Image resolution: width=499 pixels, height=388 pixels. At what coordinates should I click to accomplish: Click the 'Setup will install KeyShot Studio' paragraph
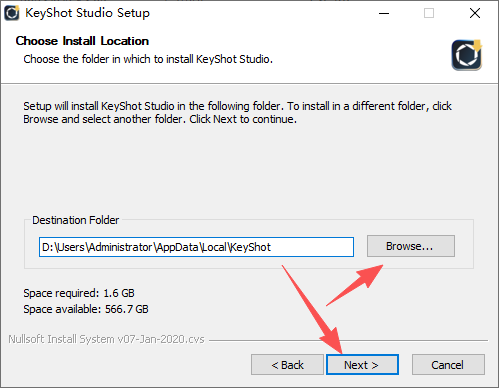pos(237,113)
